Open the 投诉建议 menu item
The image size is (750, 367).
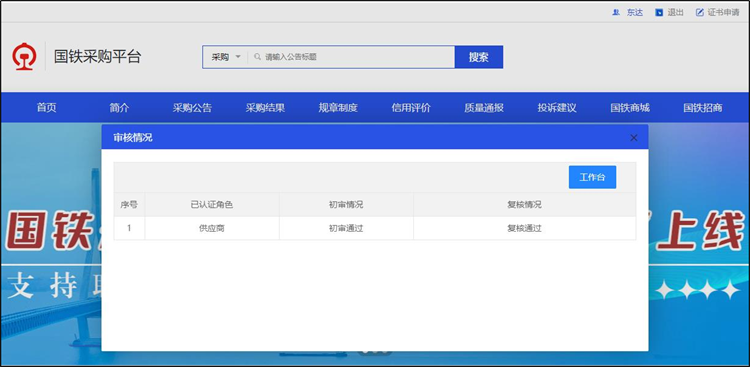557,108
